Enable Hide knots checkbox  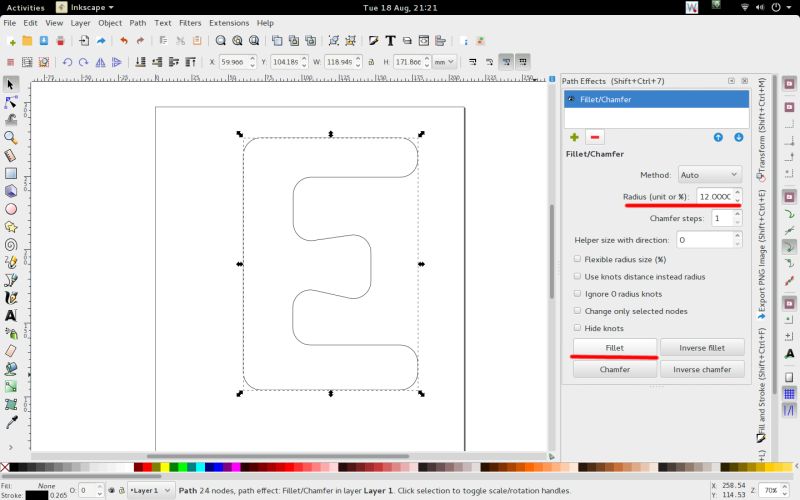577,328
